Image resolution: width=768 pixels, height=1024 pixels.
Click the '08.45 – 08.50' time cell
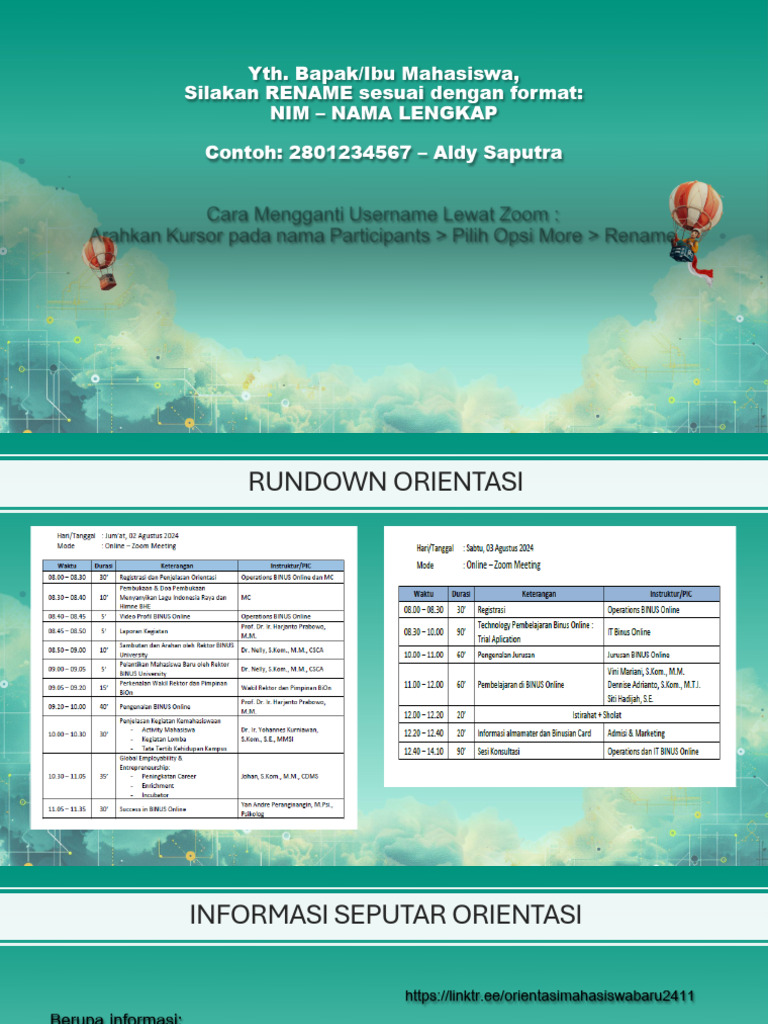[x=67, y=631]
